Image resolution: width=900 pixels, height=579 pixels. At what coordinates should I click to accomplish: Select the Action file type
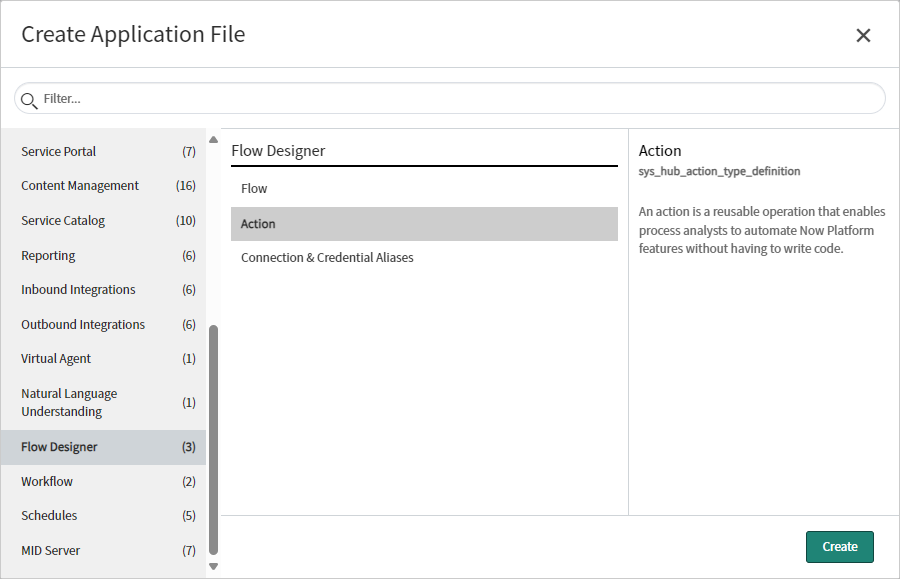(x=424, y=224)
